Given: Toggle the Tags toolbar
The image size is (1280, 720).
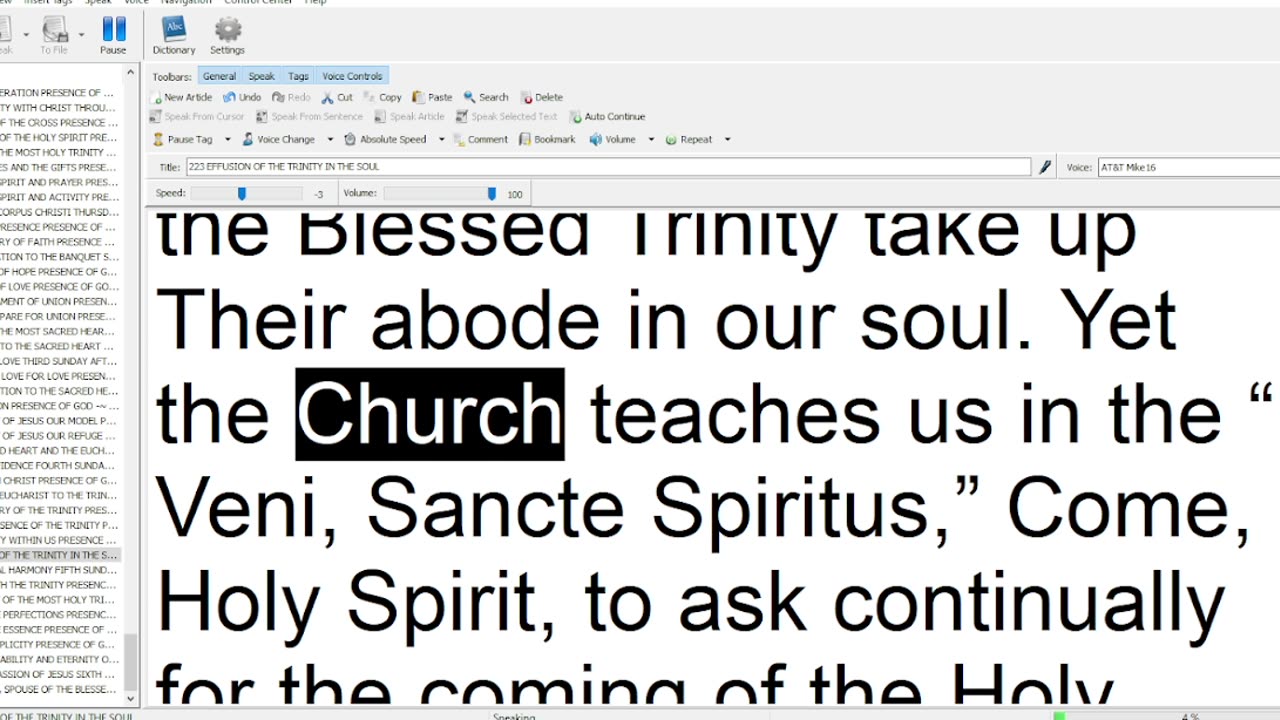Looking at the screenshot, I should coord(298,76).
